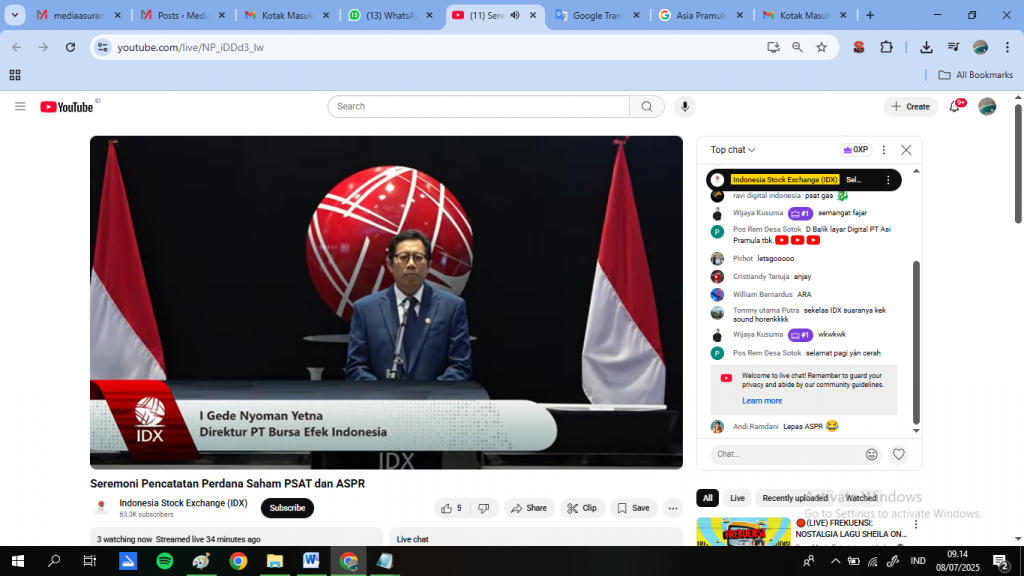Focus the YouTube Search box
The image size is (1024, 576).
[479, 106]
